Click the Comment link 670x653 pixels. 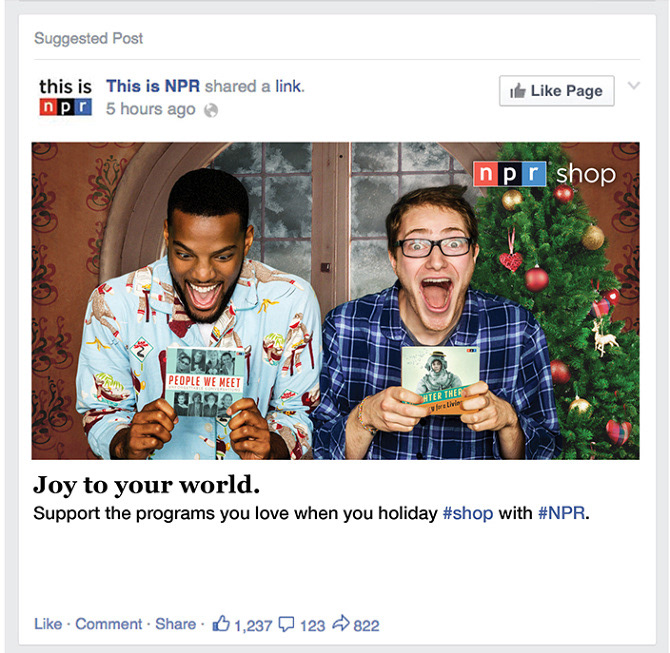pyautogui.click(x=109, y=624)
